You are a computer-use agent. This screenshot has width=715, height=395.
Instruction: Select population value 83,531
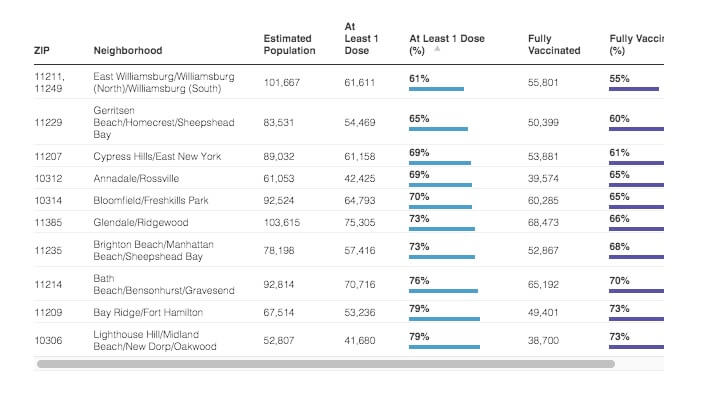pyautogui.click(x=279, y=123)
